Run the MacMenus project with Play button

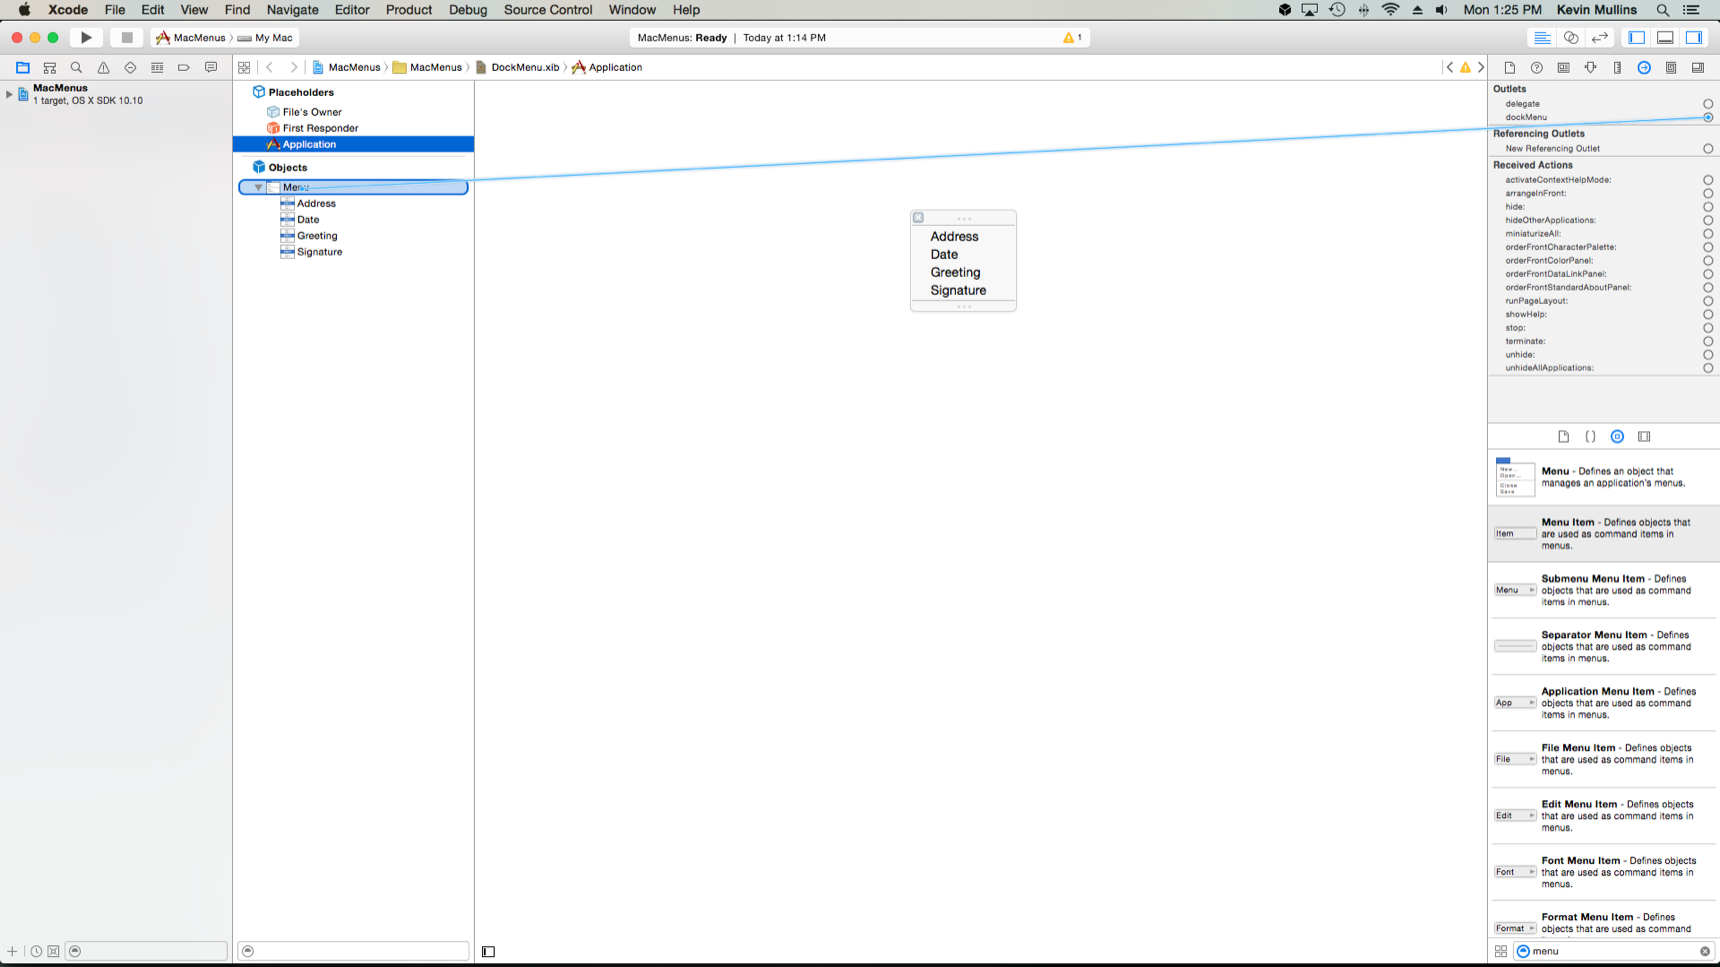click(x=86, y=38)
